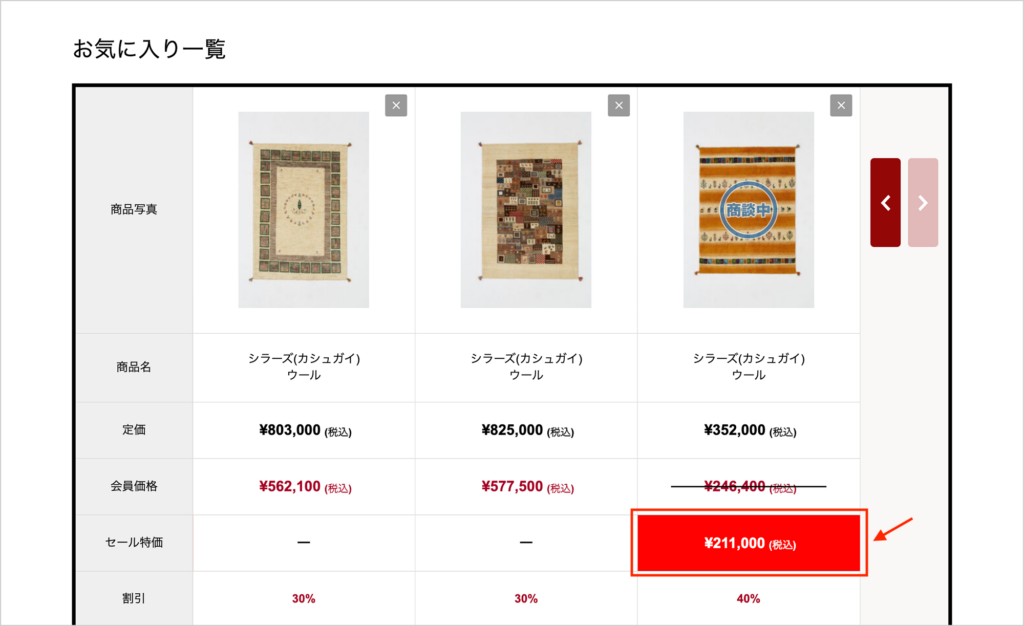Click second product name シラーズ(カシュガイ)
This screenshot has width=1024, height=626.
526,358
